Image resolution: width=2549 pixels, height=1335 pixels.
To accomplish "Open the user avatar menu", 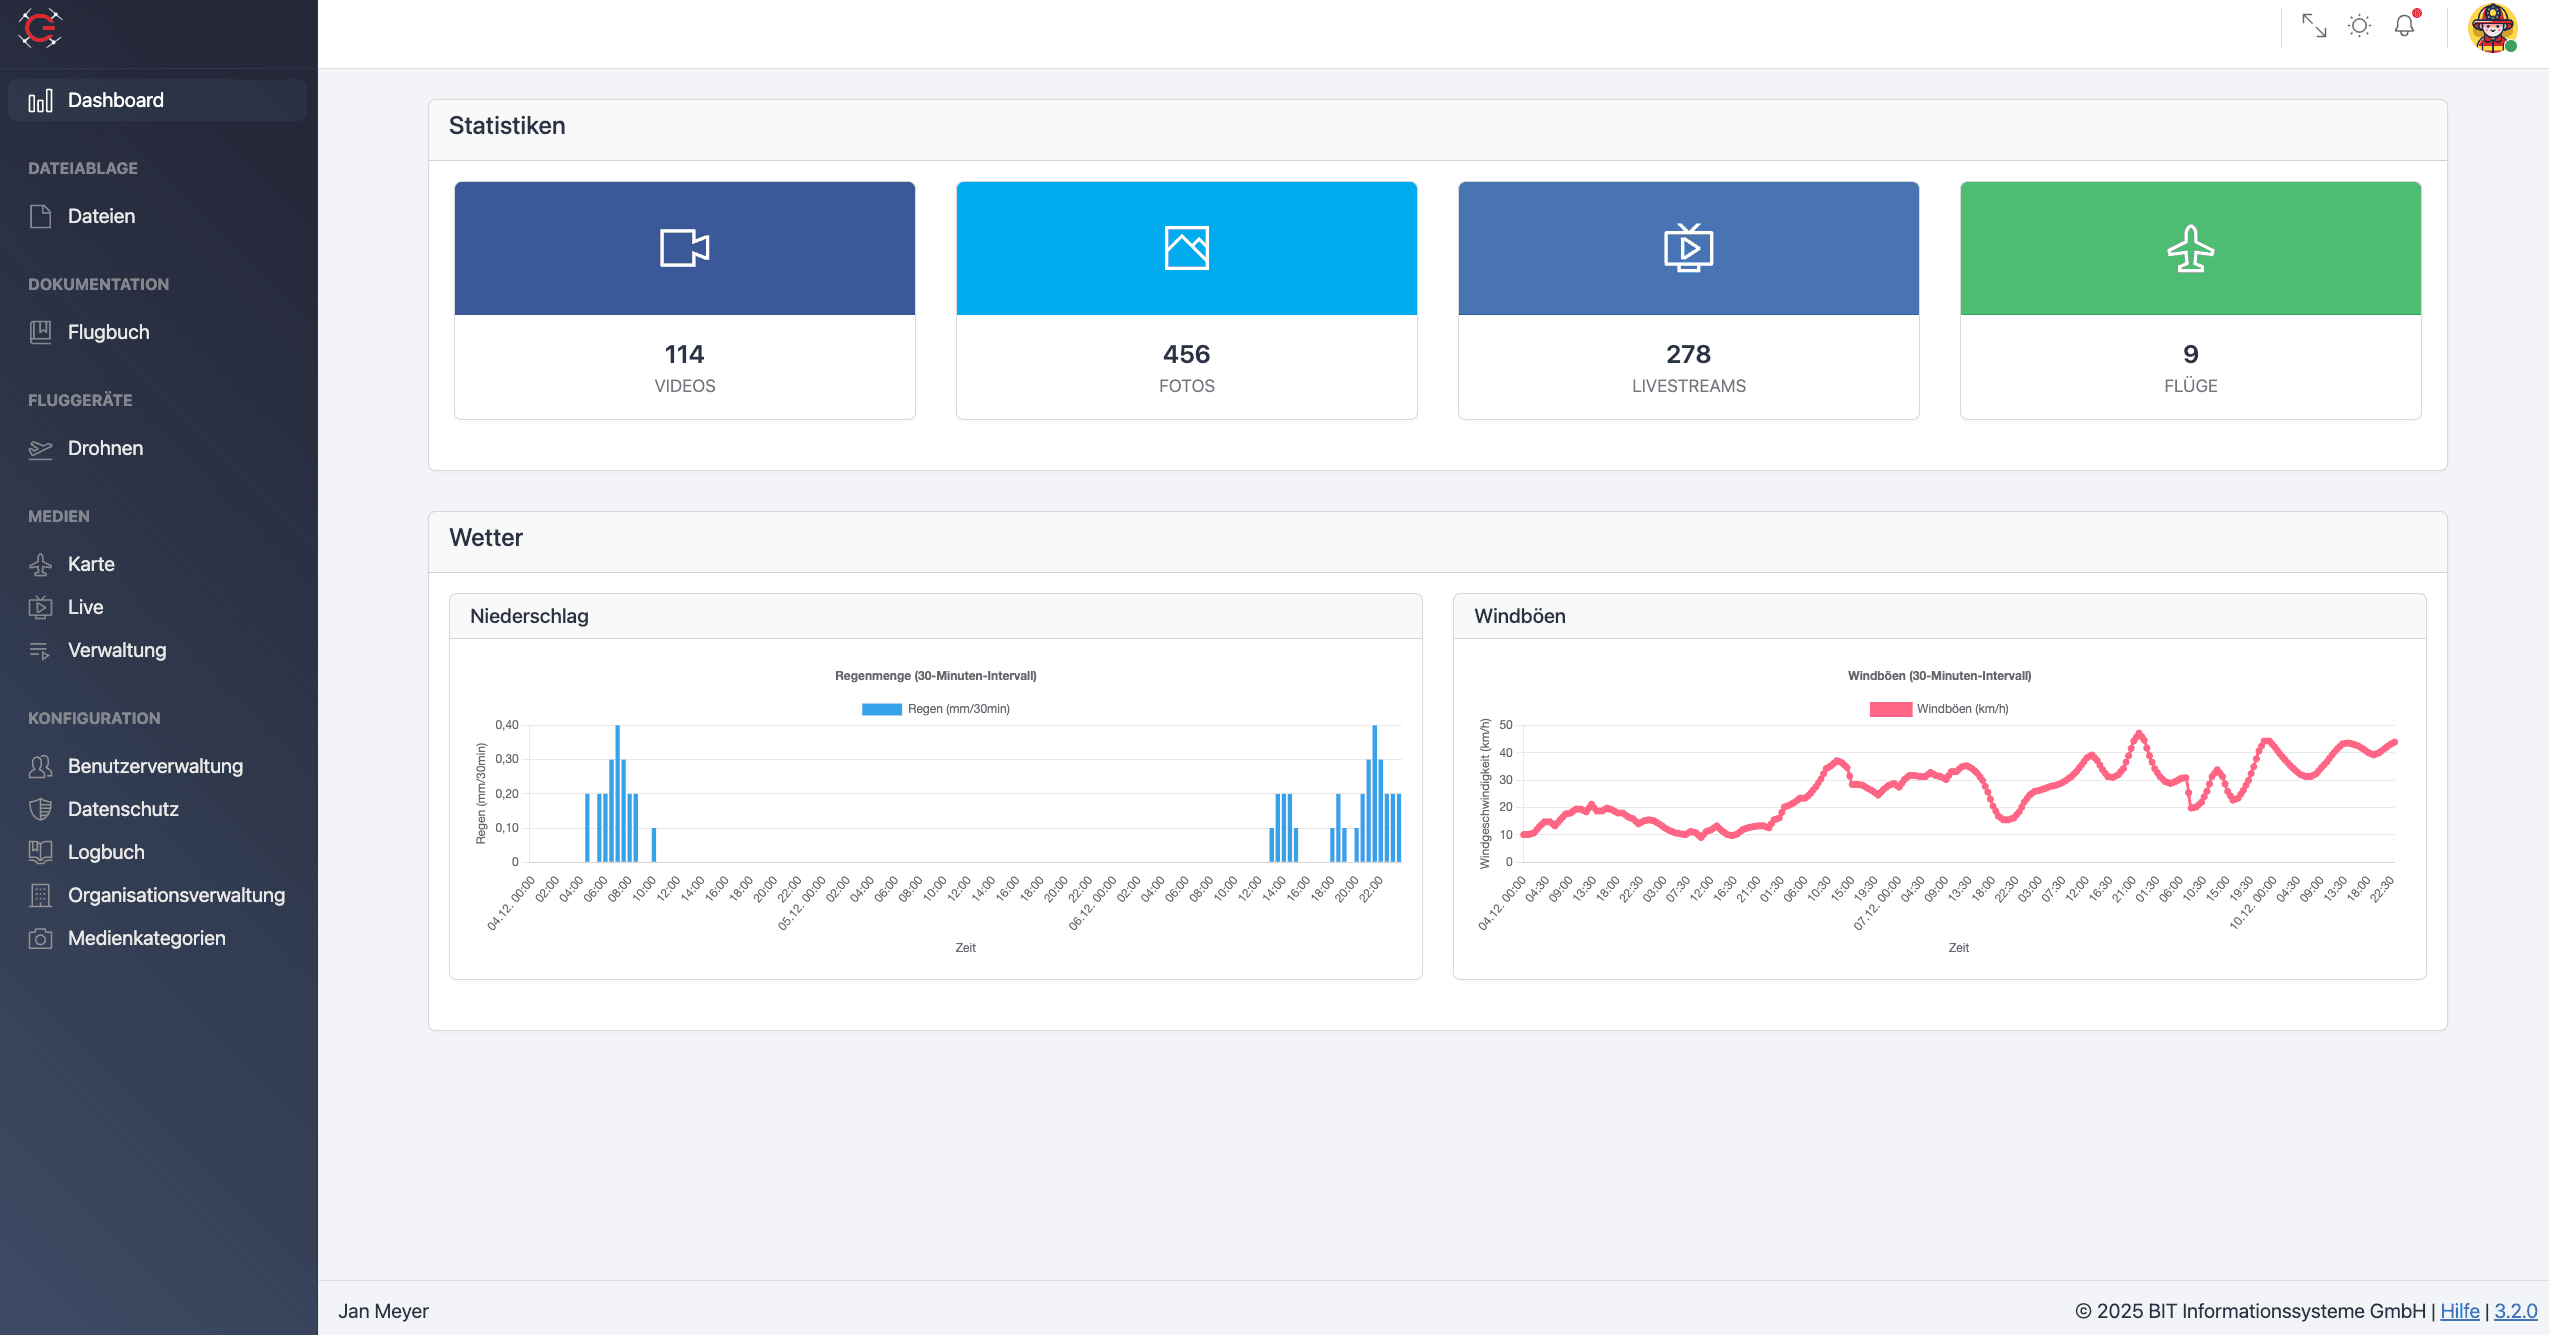I will click(x=2492, y=28).
